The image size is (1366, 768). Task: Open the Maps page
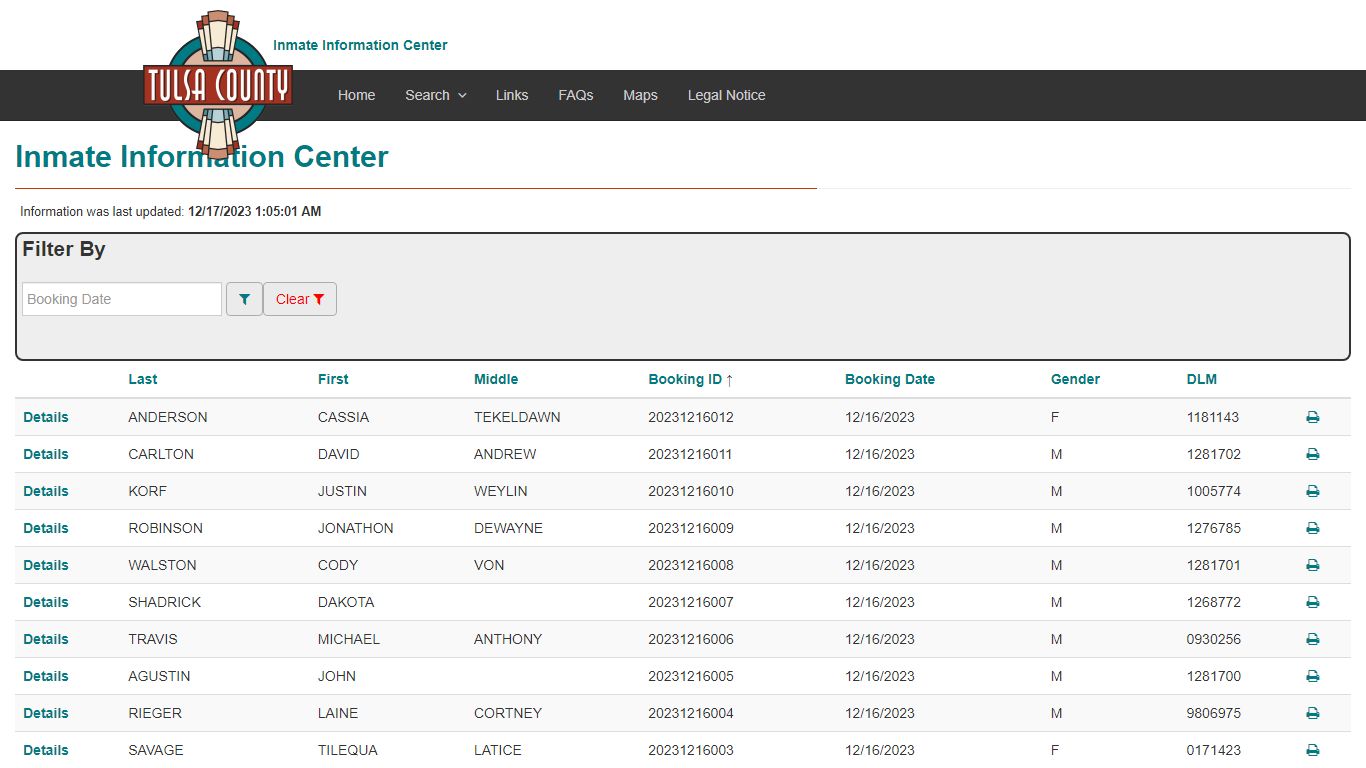coord(640,95)
